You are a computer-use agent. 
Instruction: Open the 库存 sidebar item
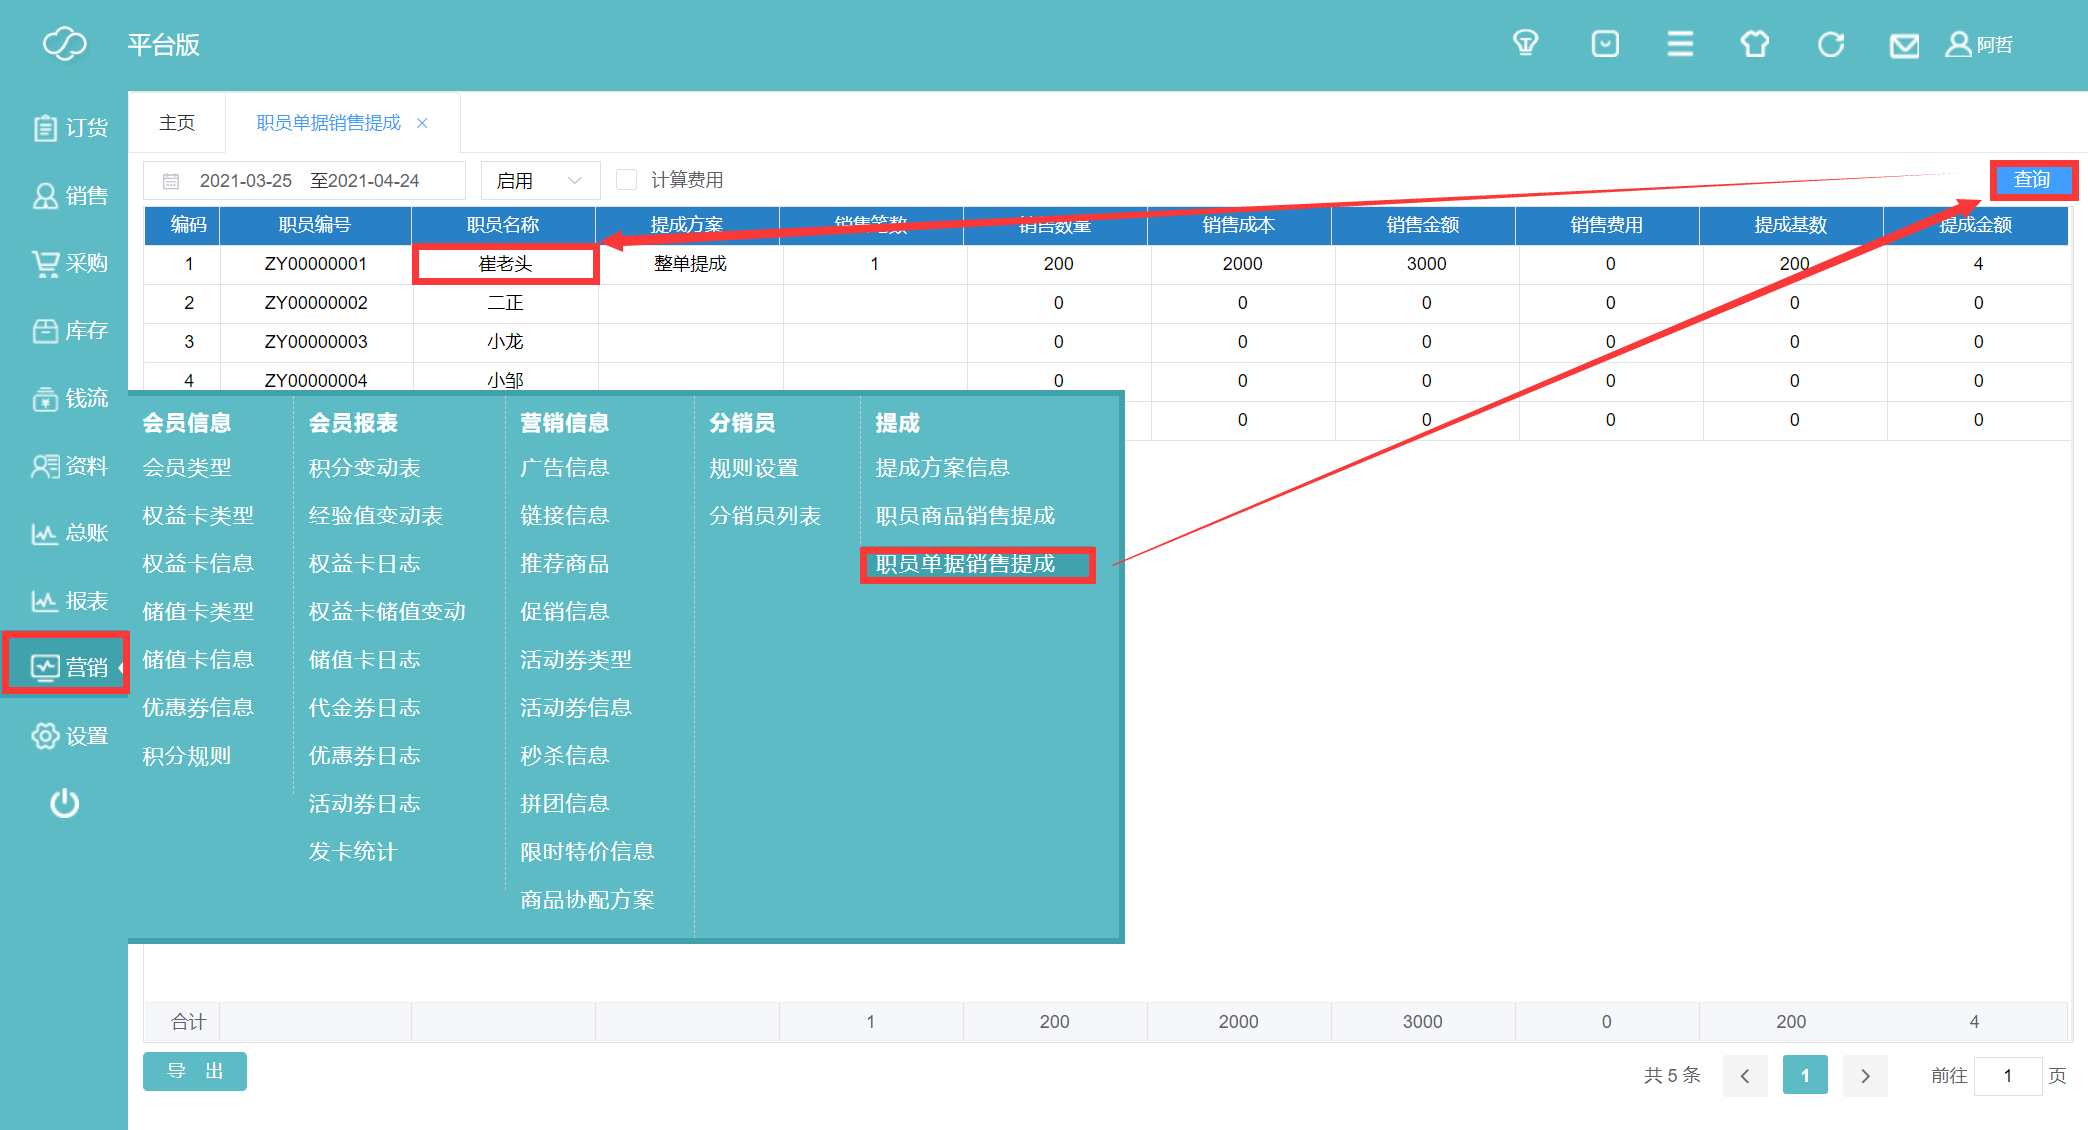(x=68, y=331)
